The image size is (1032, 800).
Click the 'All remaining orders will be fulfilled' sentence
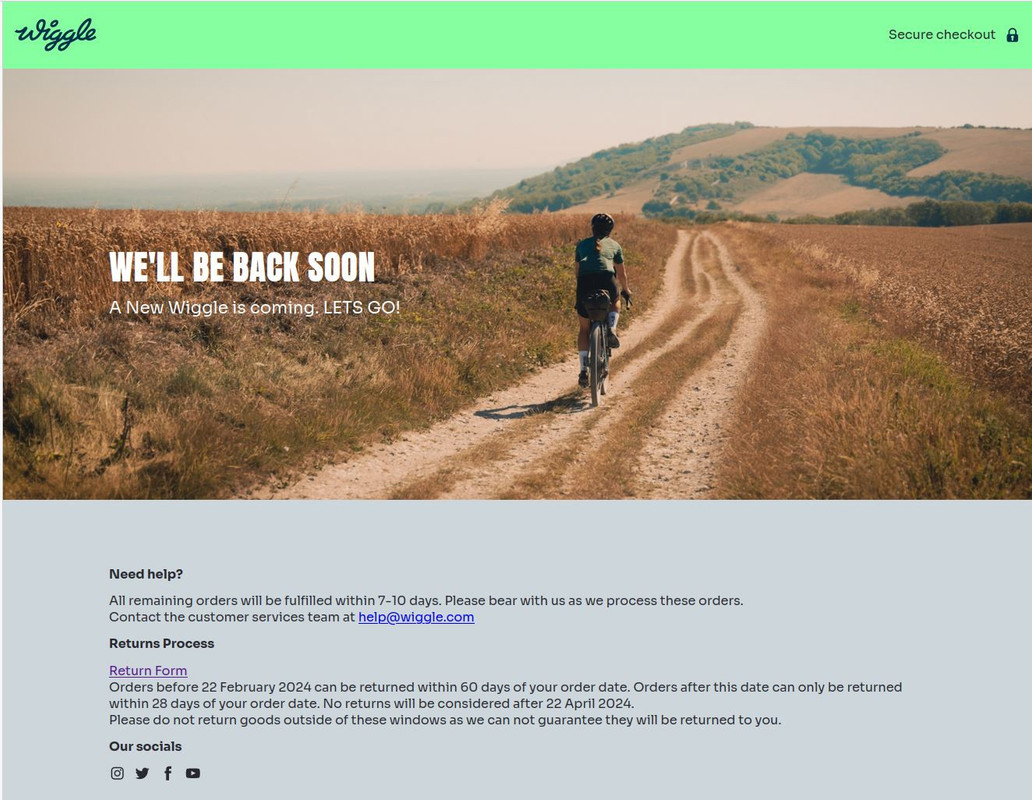(426, 600)
